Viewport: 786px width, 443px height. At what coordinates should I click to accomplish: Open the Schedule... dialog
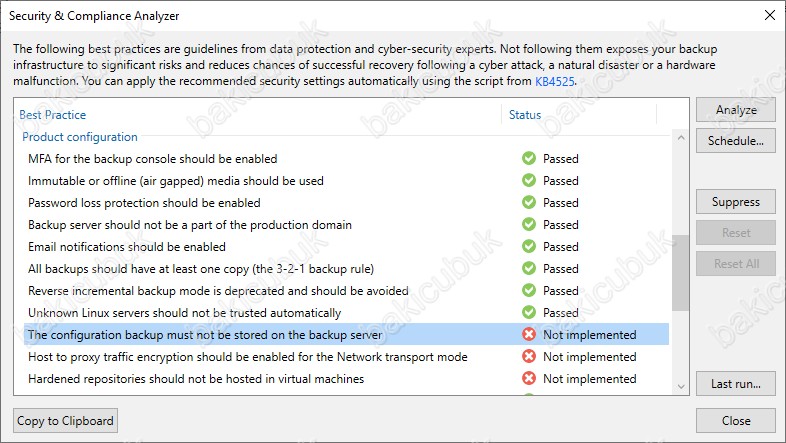(x=736, y=141)
